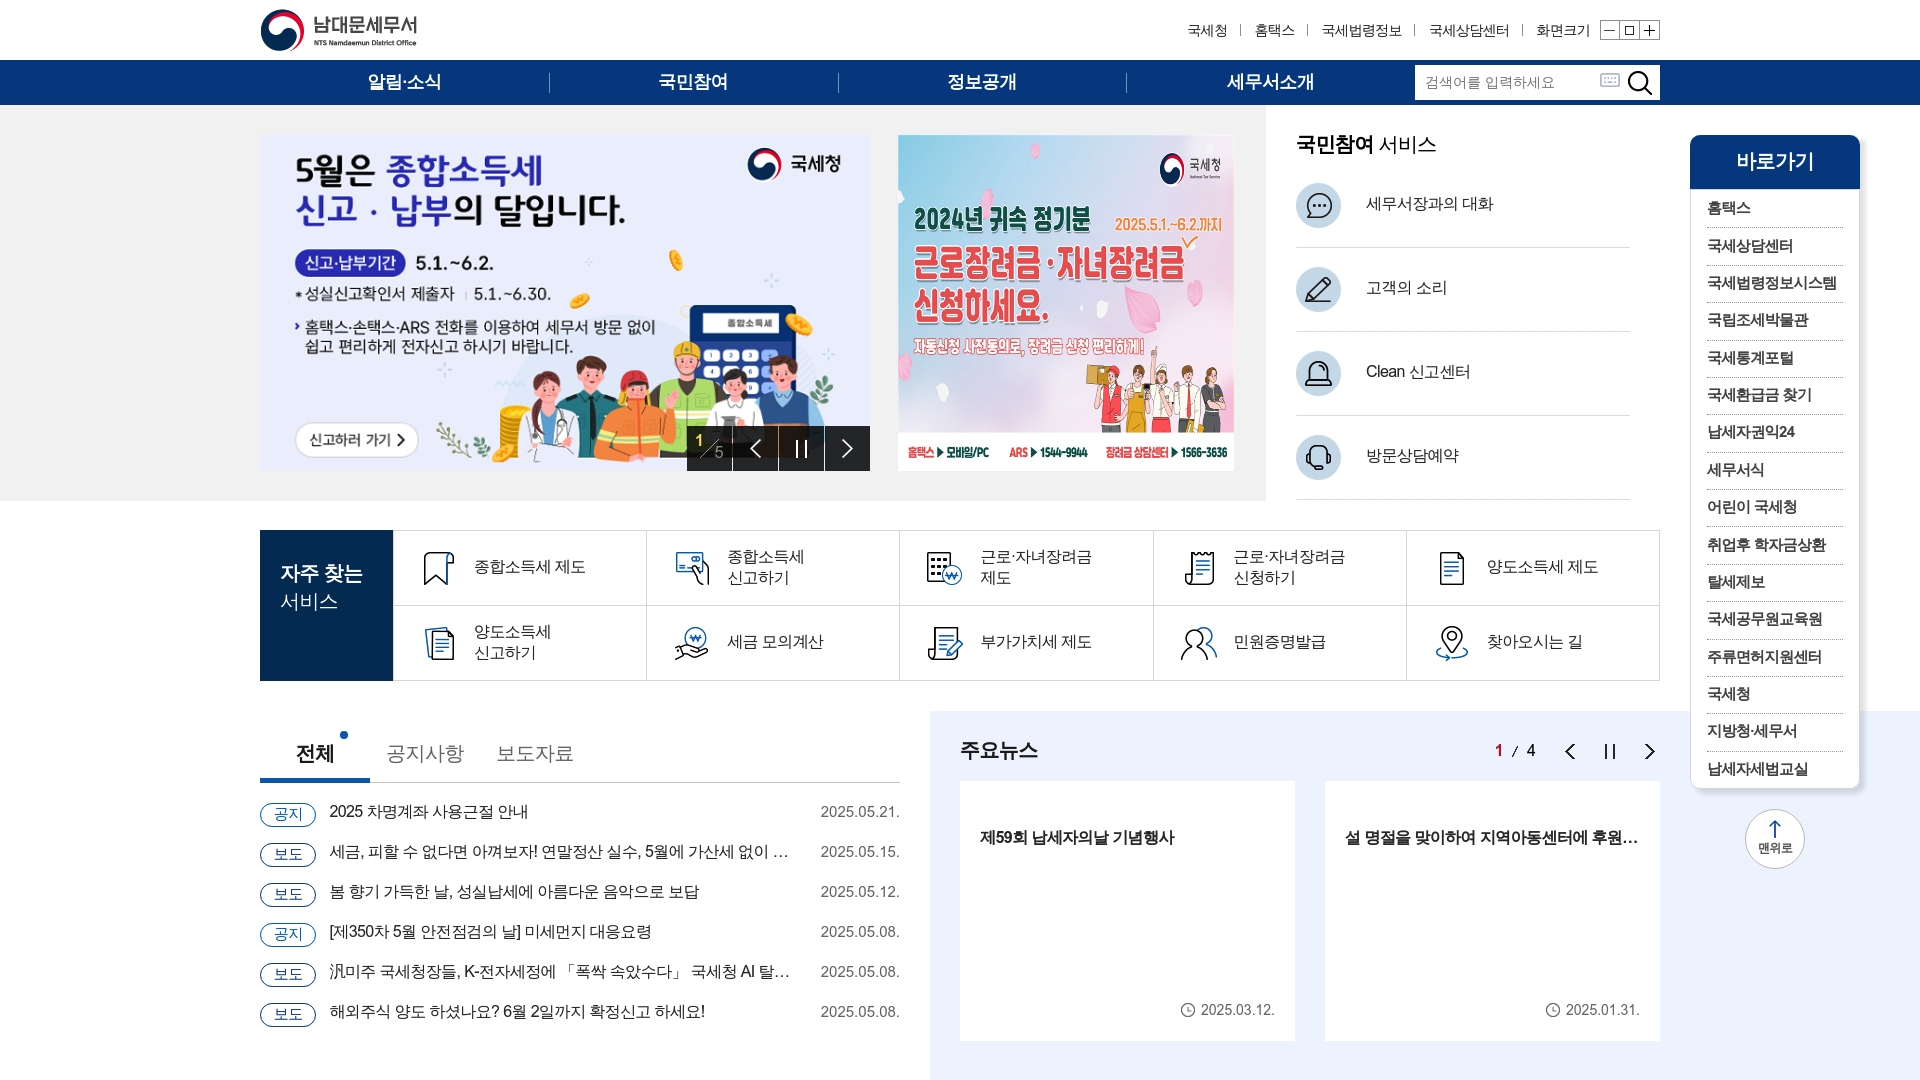Go to top with 맨위로 arrow button
The image size is (1920, 1080).
(1775, 838)
